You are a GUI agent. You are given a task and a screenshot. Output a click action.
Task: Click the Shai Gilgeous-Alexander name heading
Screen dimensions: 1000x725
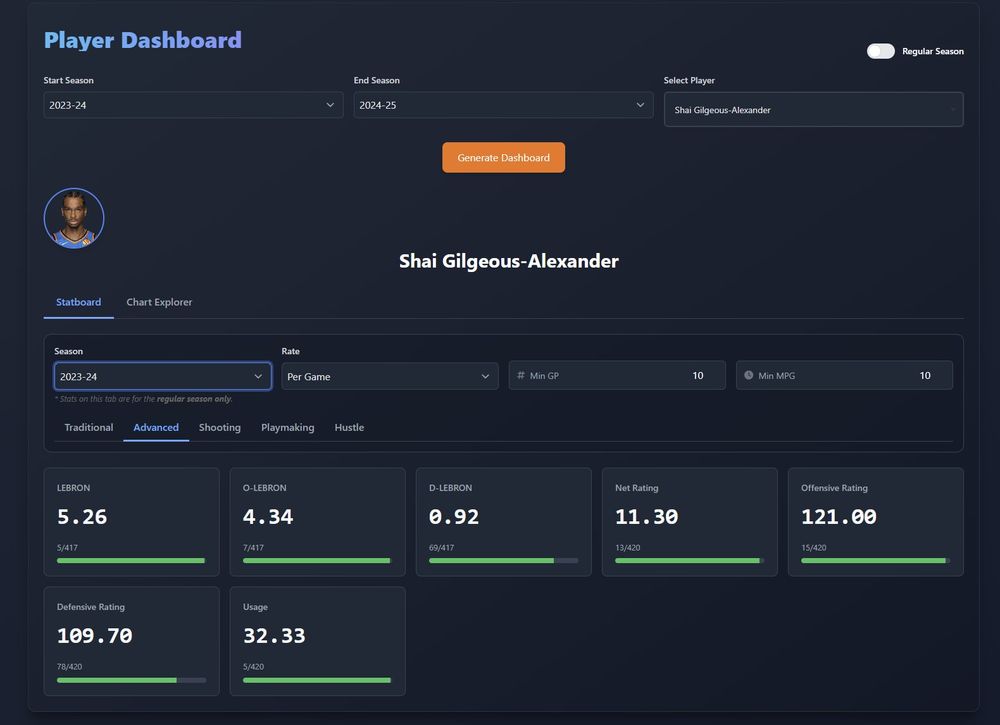point(509,261)
